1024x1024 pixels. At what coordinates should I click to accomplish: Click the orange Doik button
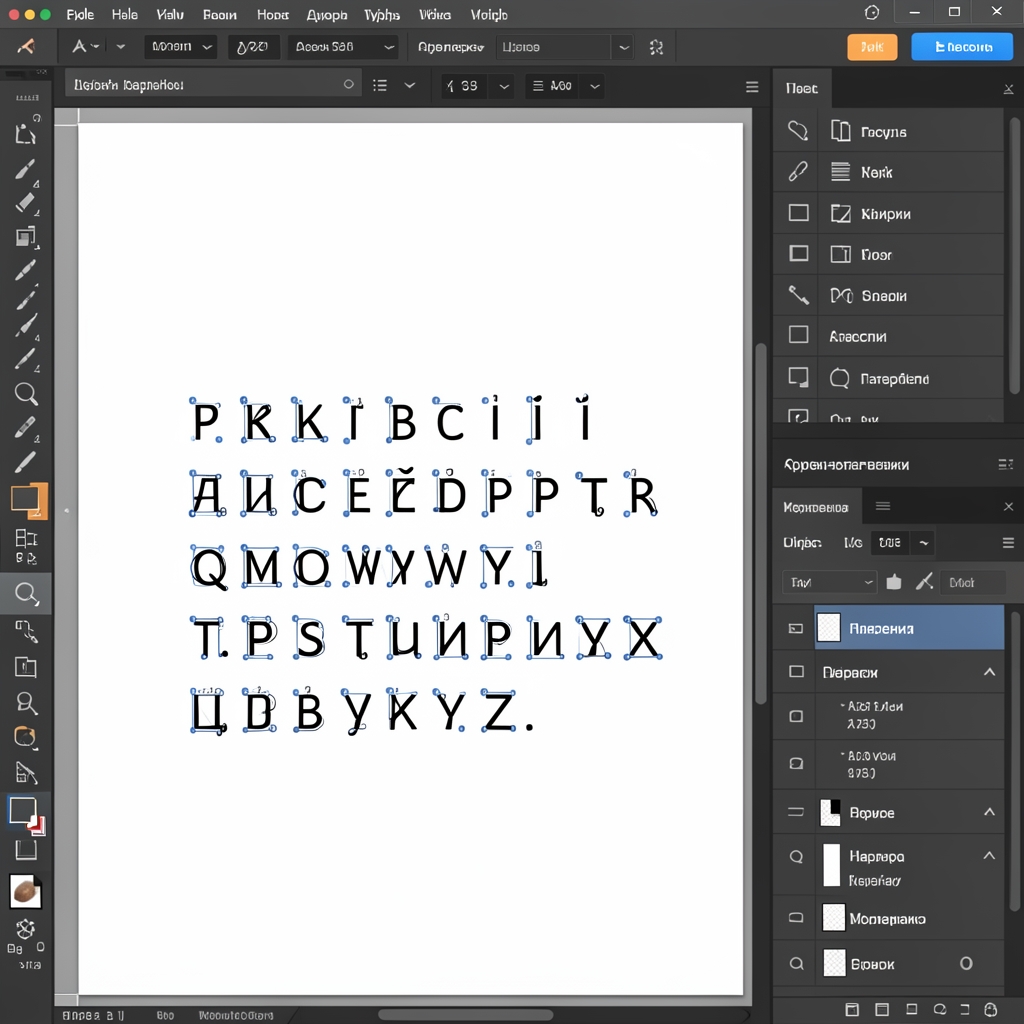[x=872, y=46]
